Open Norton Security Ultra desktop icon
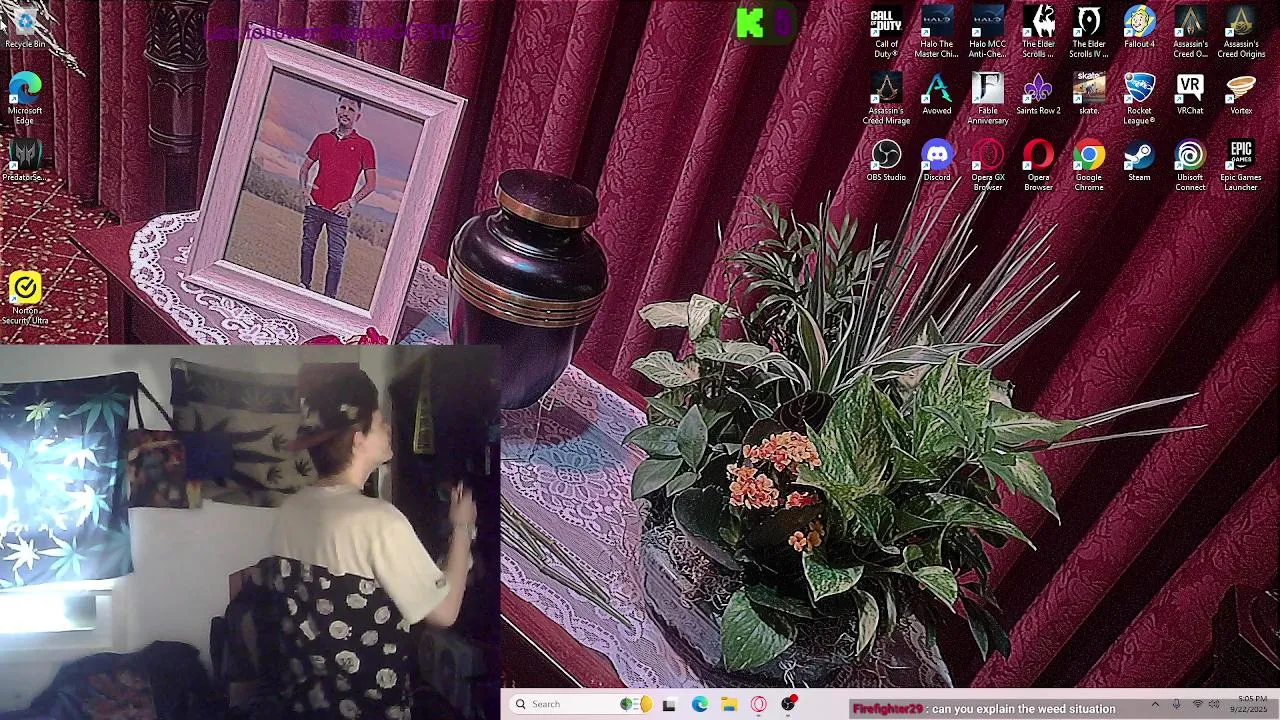1280x720 pixels. 25,298
